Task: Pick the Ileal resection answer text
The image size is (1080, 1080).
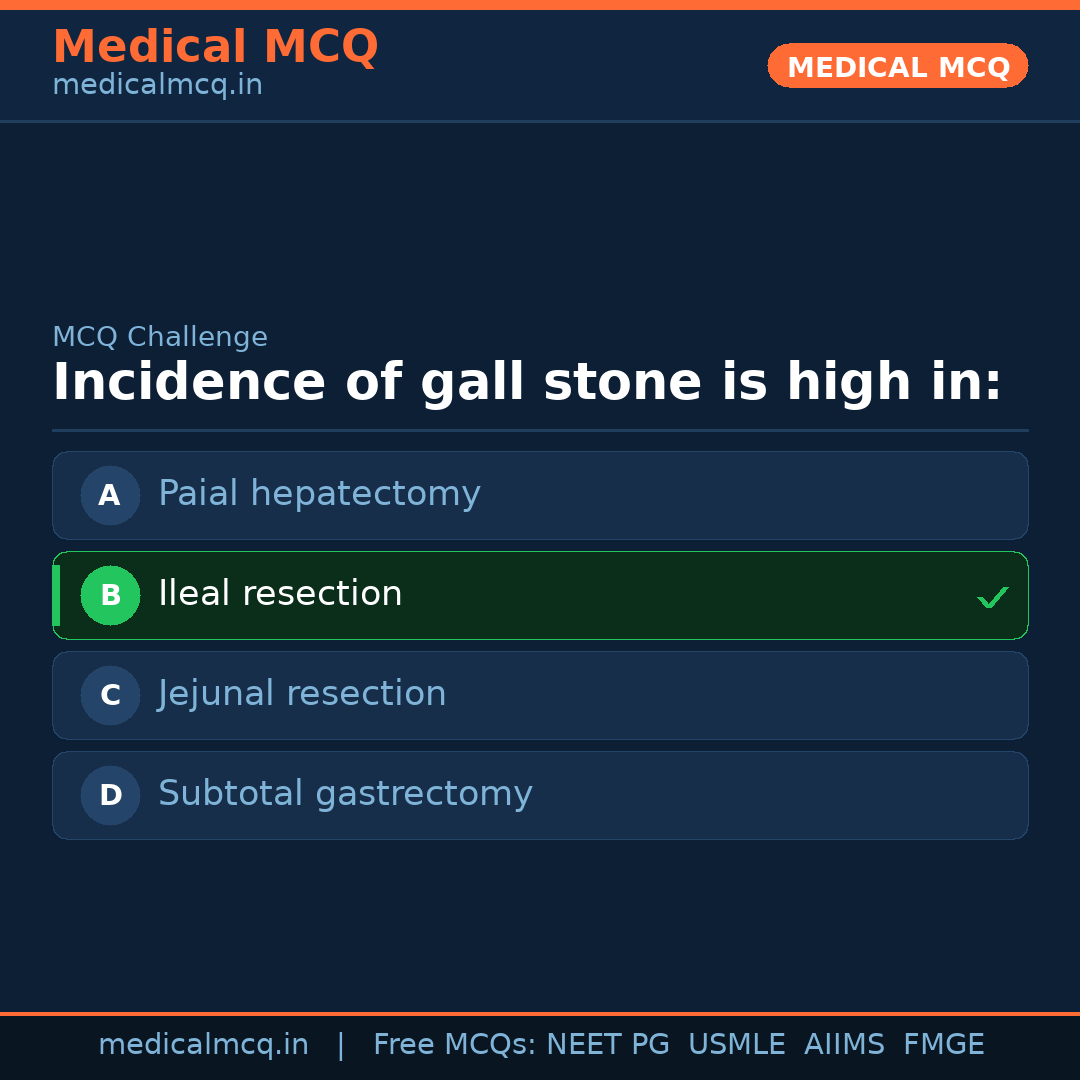Action: tap(280, 594)
